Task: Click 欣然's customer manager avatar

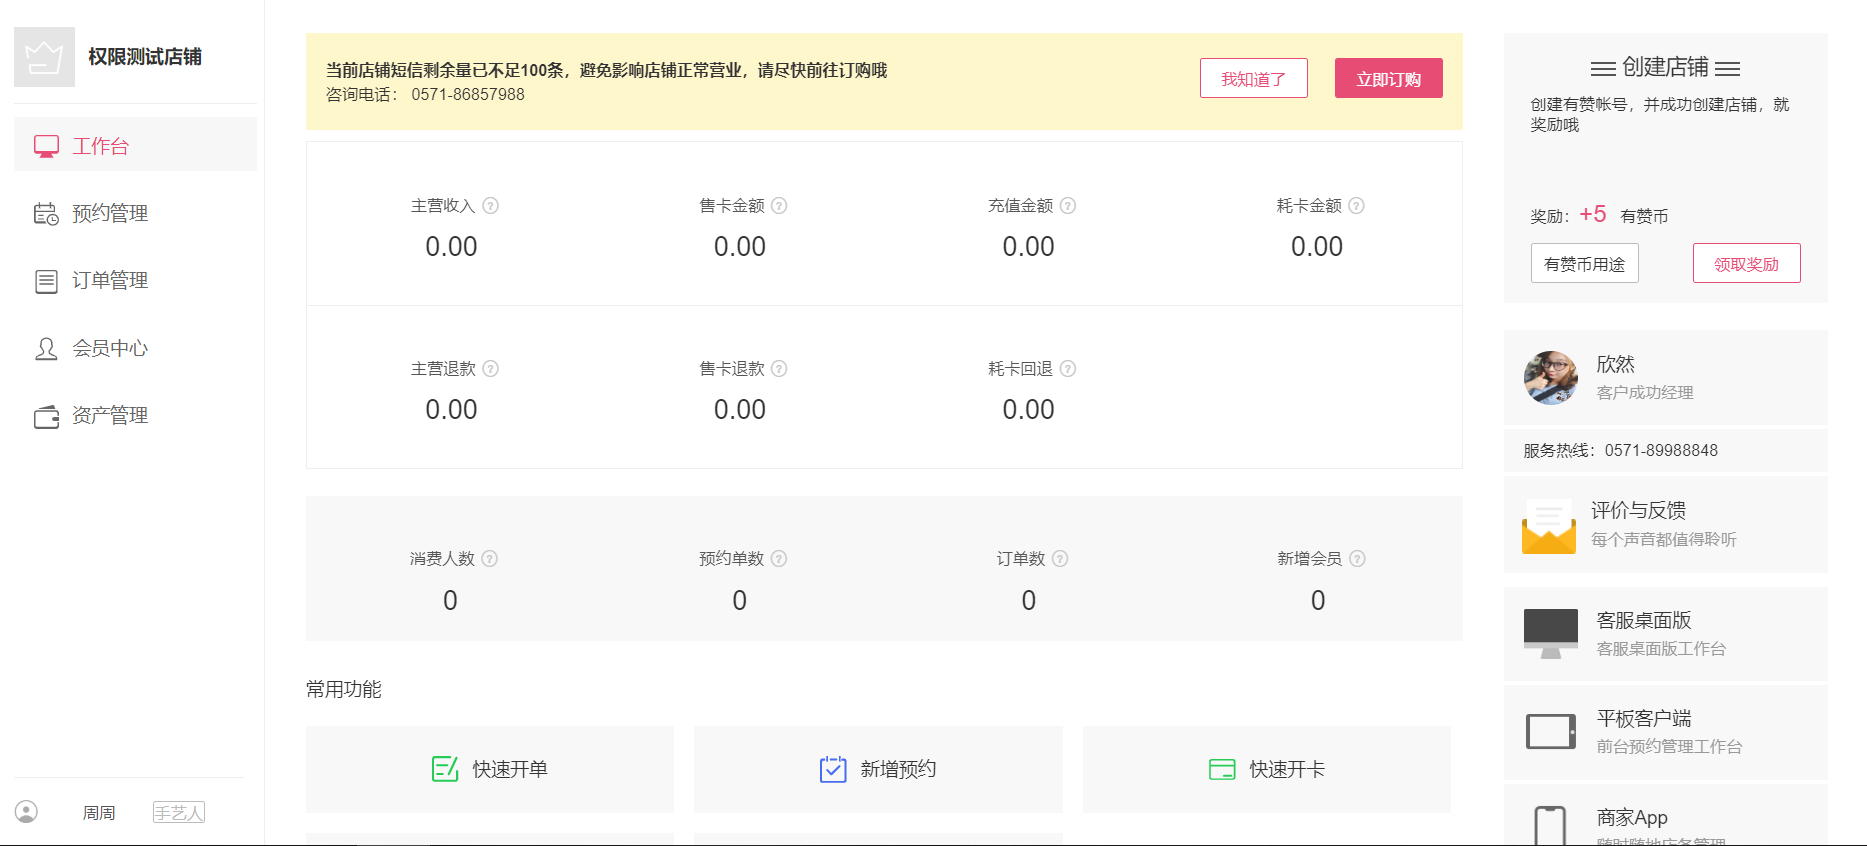Action: tap(1550, 378)
